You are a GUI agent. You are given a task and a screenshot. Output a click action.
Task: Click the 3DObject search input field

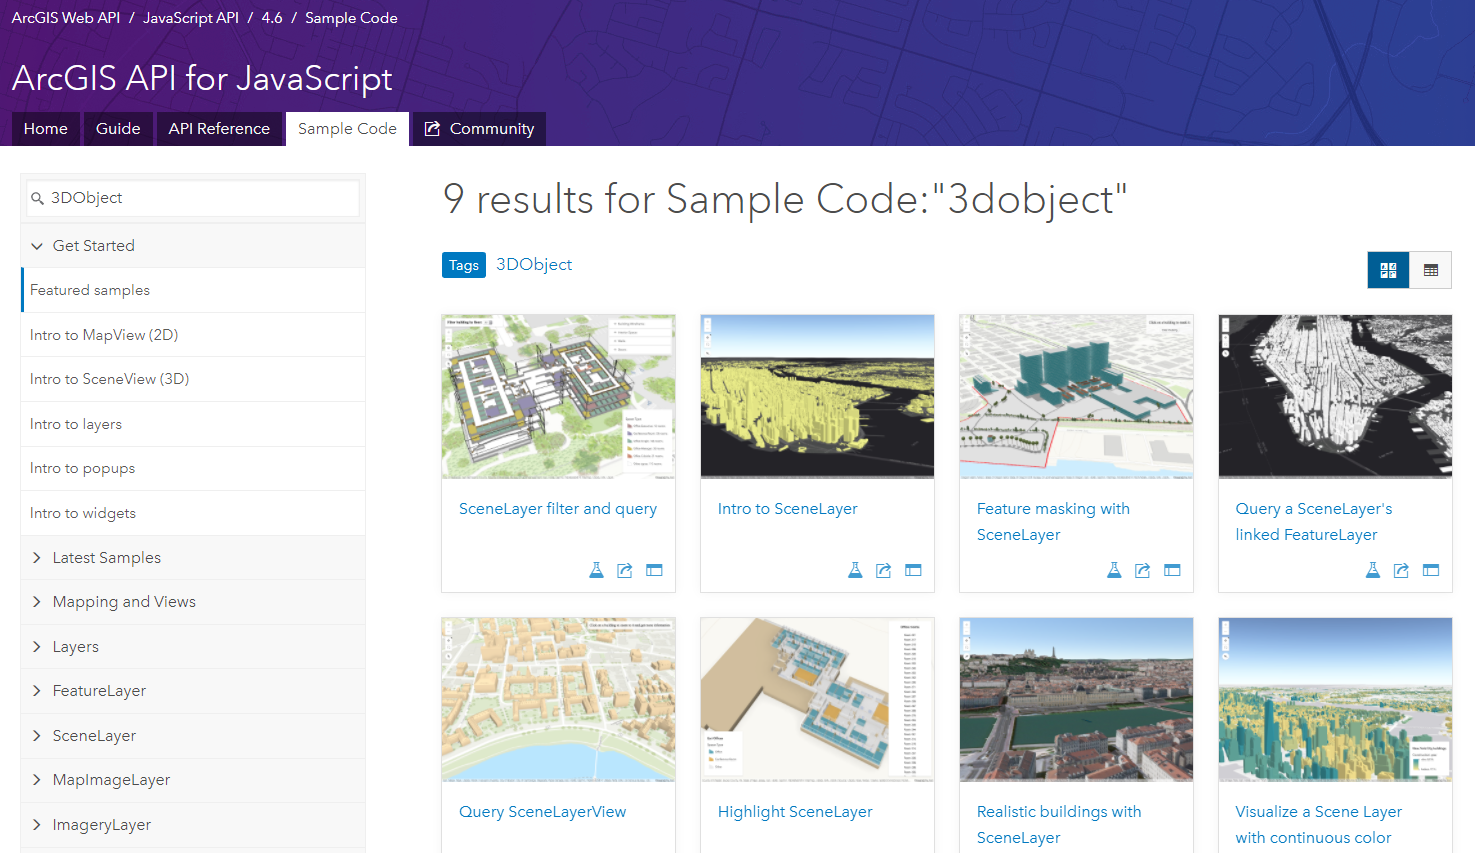point(200,198)
